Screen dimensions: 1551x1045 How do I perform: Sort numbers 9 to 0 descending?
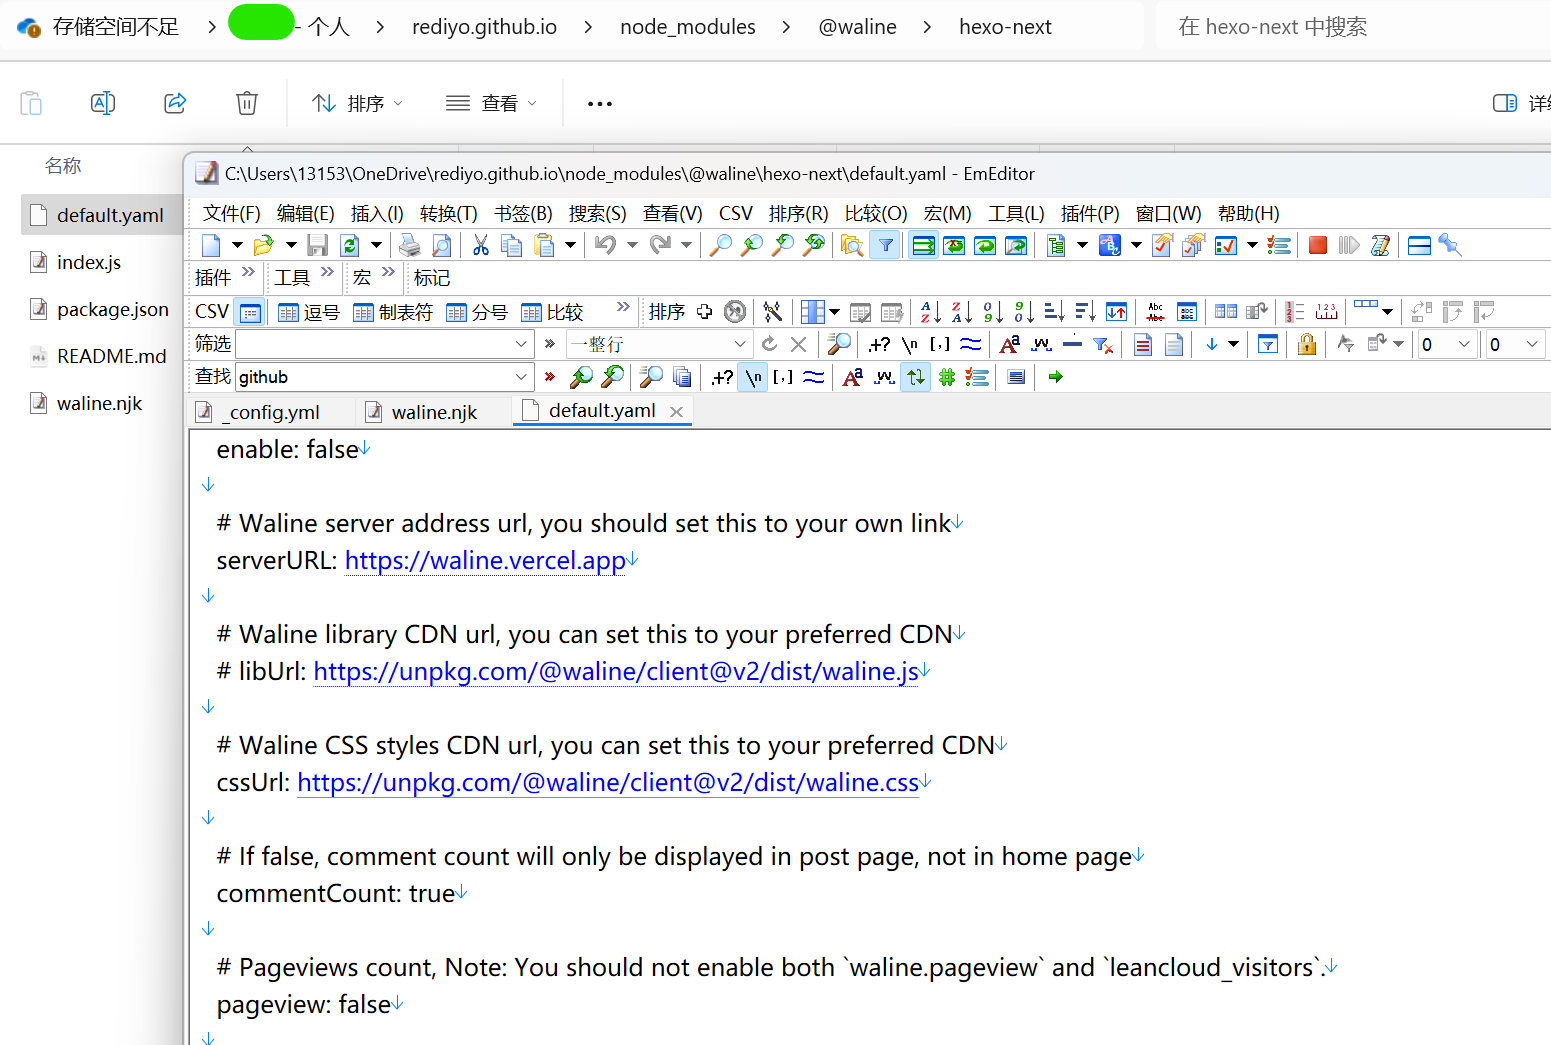coord(1024,312)
